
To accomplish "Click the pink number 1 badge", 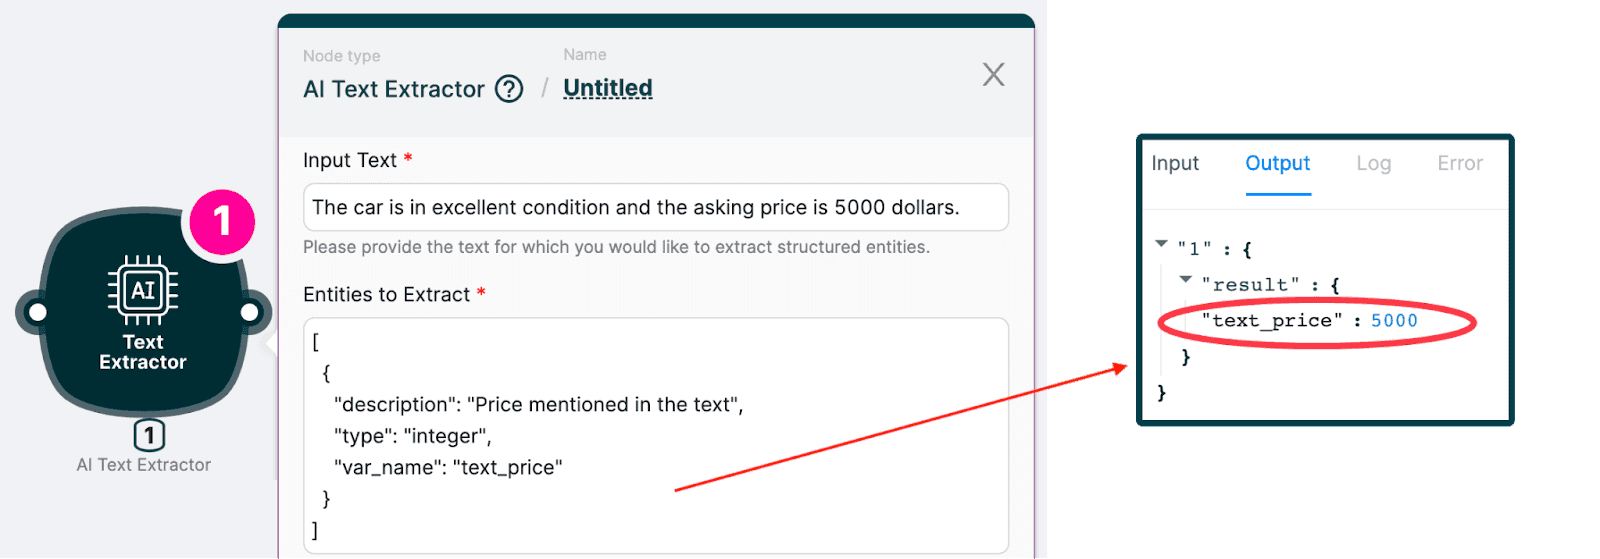I will (221, 222).
